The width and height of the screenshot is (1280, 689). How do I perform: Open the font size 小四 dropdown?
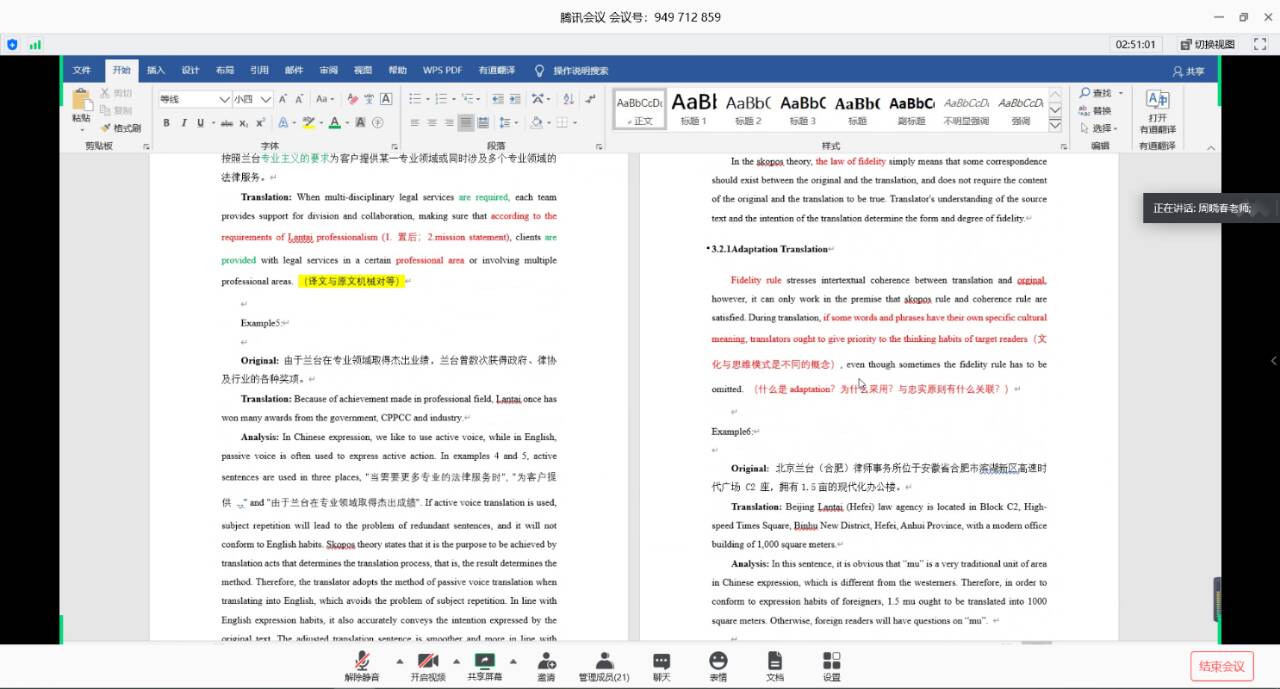pyautogui.click(x=266, y=99)
